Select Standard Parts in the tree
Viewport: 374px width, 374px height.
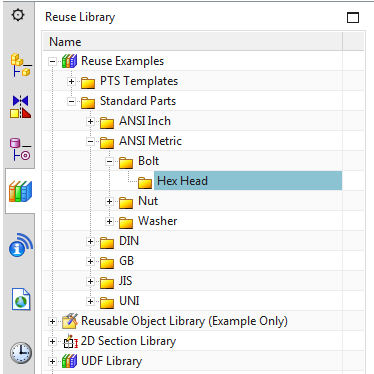(138, 101)
